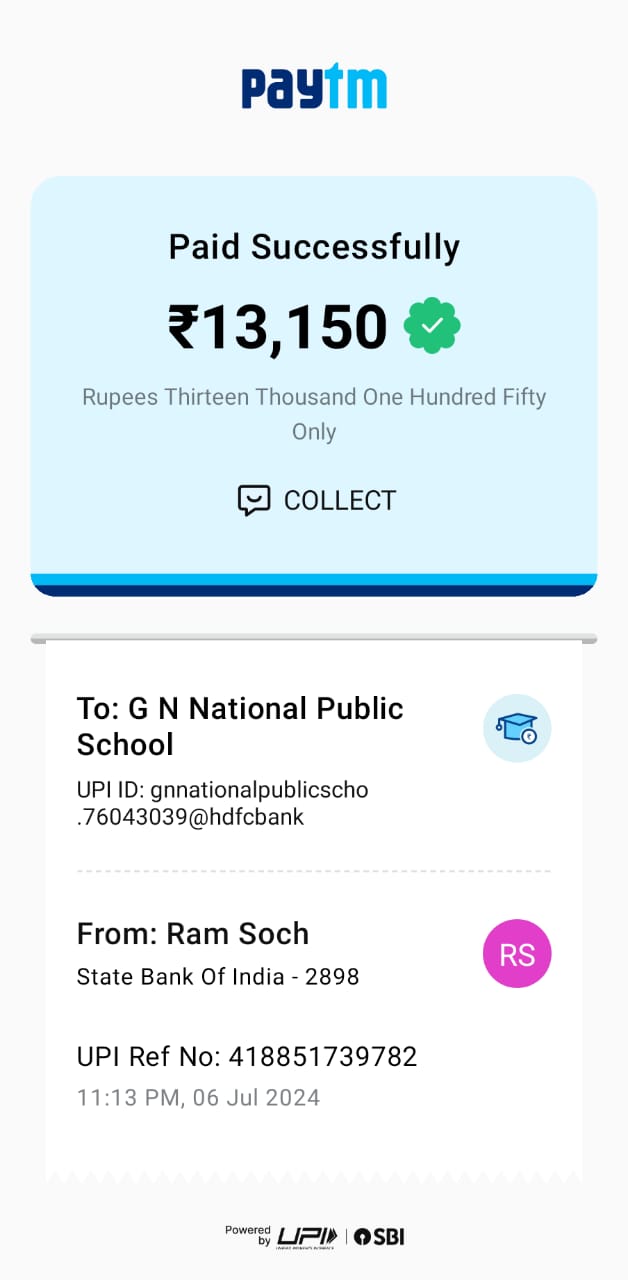Click the gray receipt slot bar
The height and width of the screenshot is (1280, 628).
(x=314, y=638)
